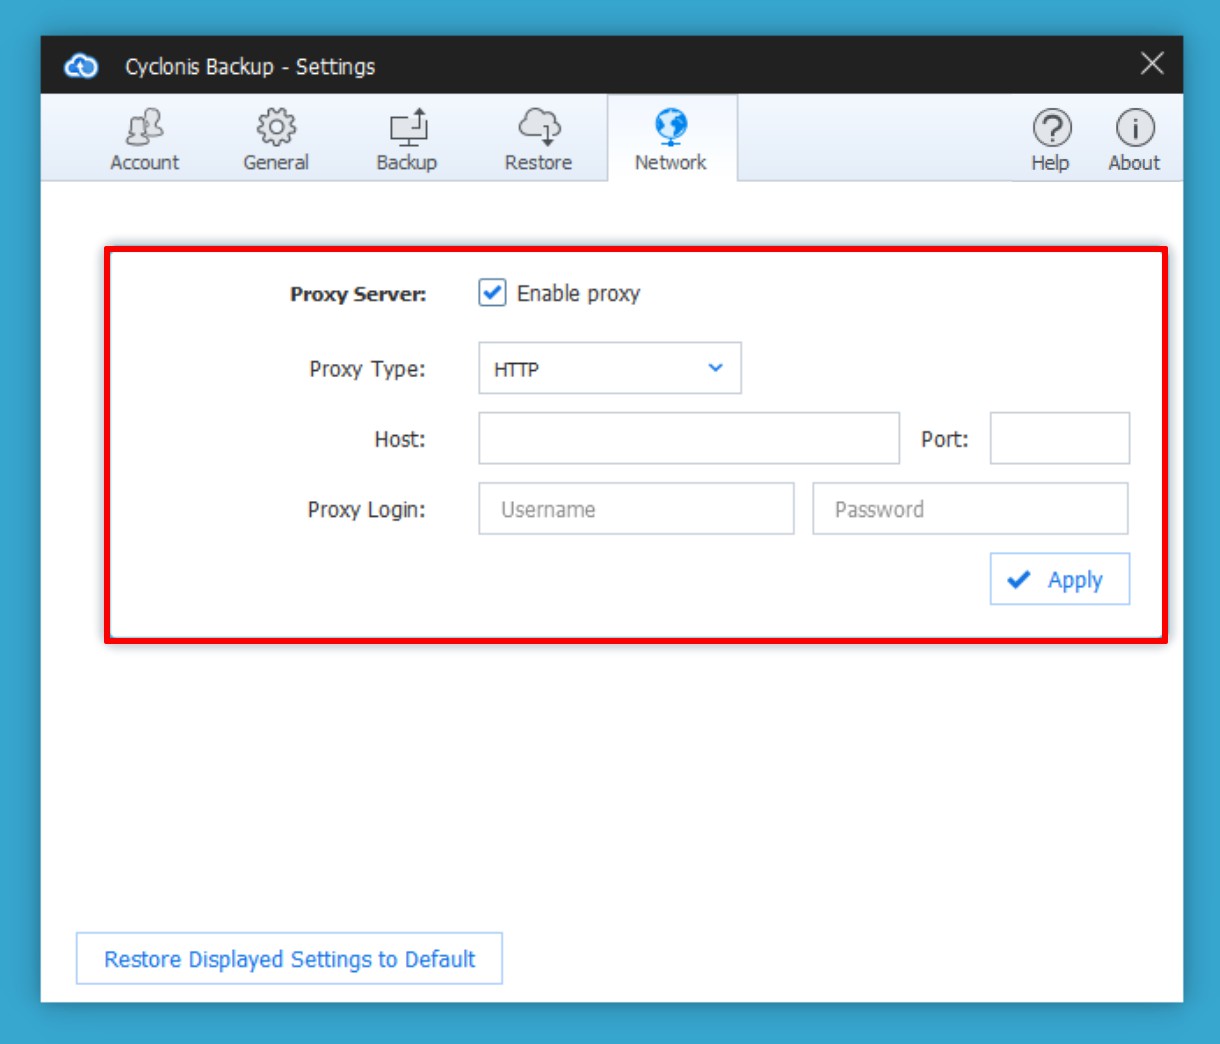This screenshot has height=1044, width=1220.
Task: Open Help via the question mark icon
Action: click(x=1051, y=128)
